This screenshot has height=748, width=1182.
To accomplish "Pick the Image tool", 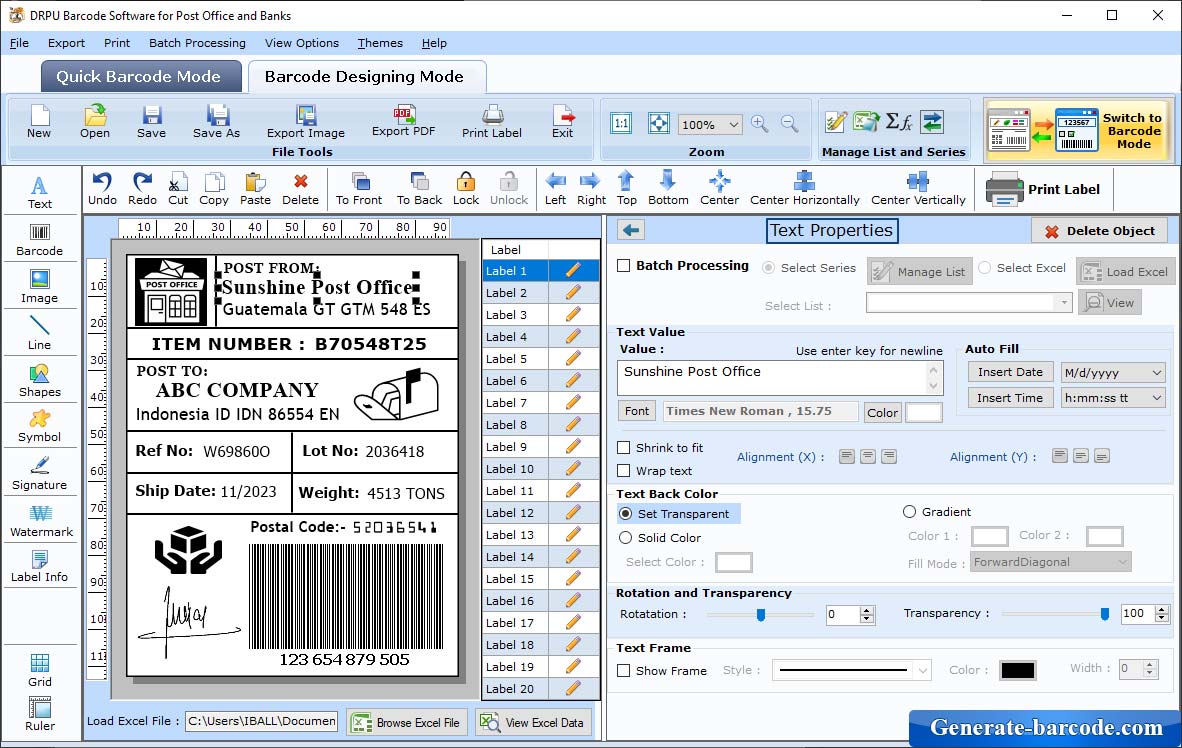I will click(39, 287).
